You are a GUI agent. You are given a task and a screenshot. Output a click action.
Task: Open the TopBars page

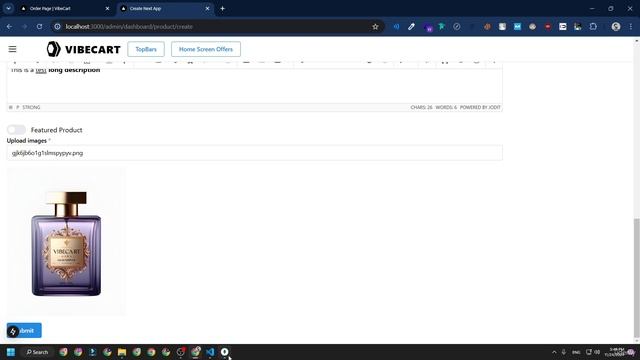click(146, 49)
